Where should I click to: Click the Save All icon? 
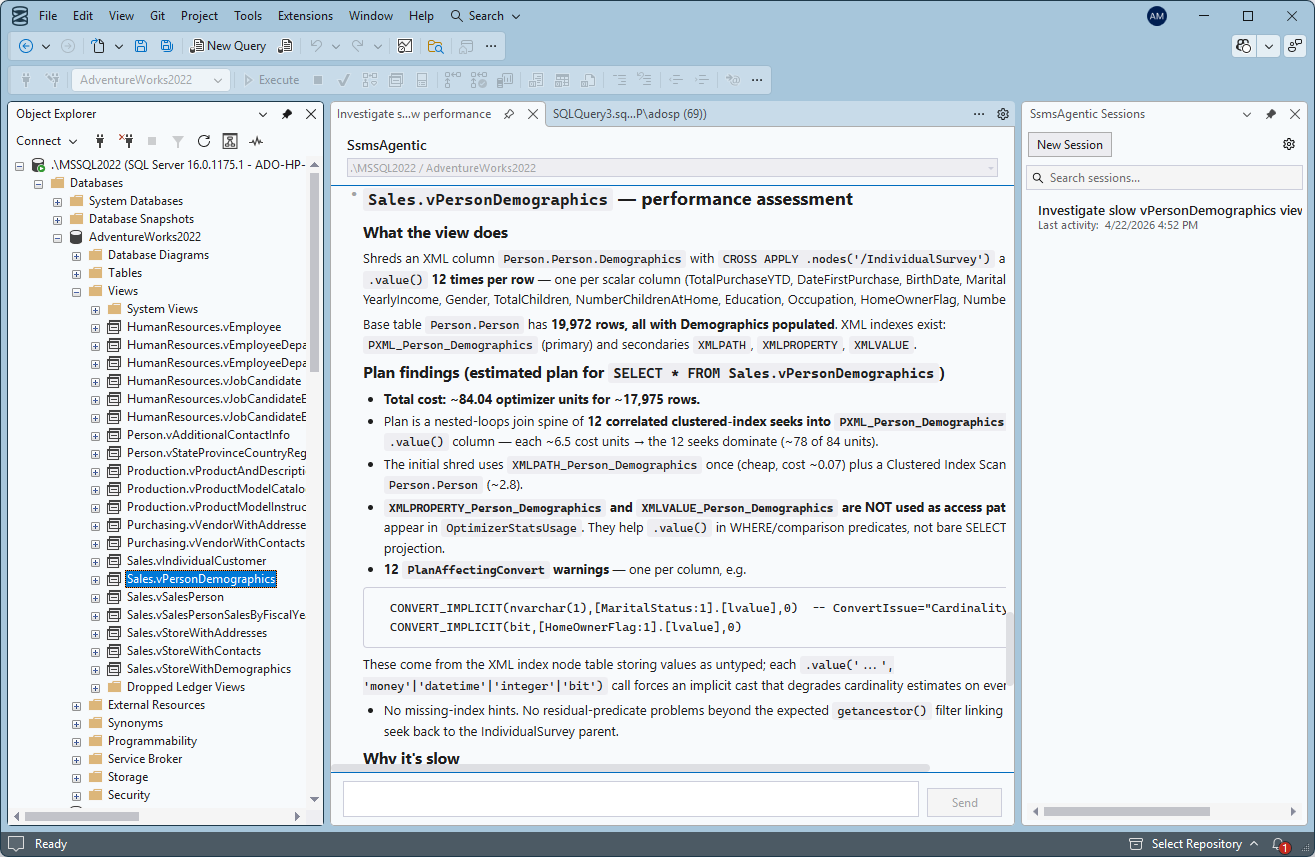(168, 45)
